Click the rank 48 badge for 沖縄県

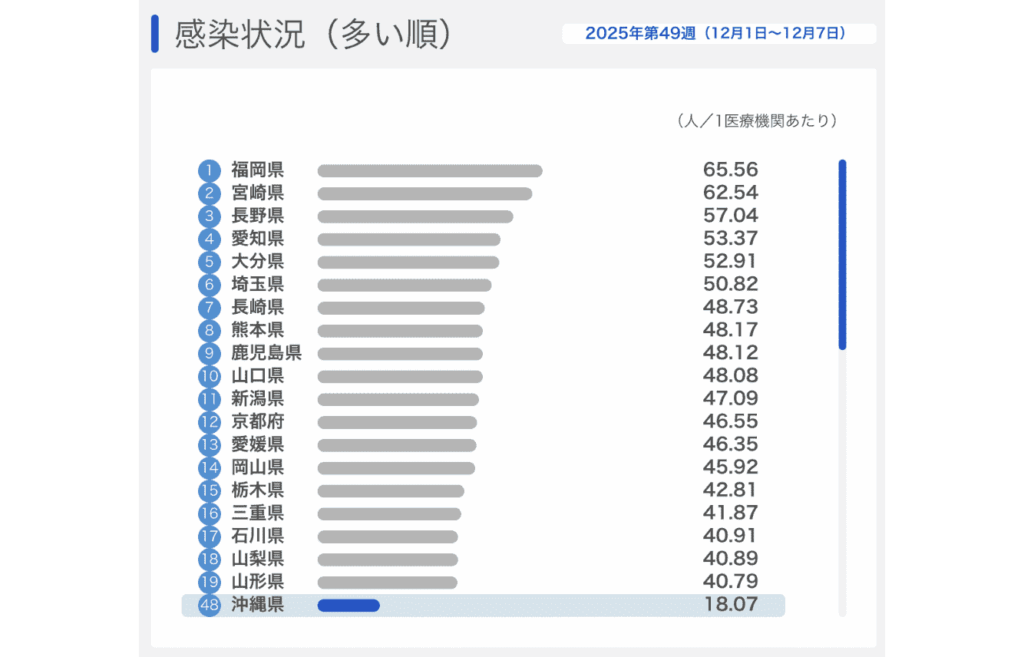(x=209, y=606)
